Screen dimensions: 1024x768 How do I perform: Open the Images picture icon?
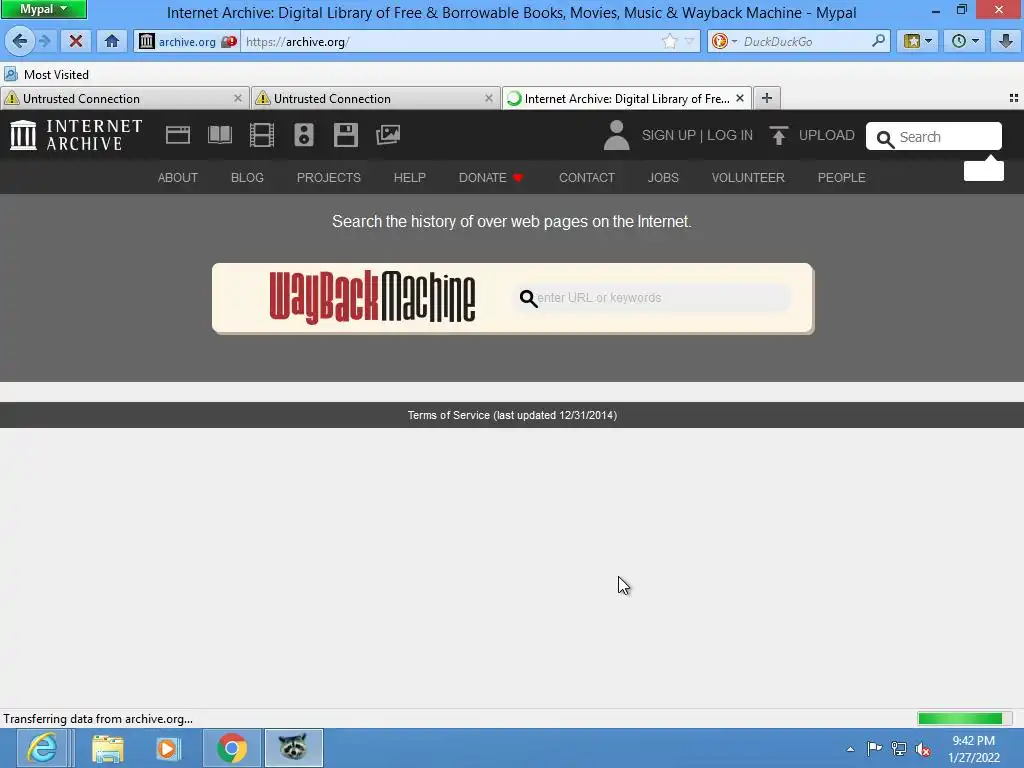[388, 135]
